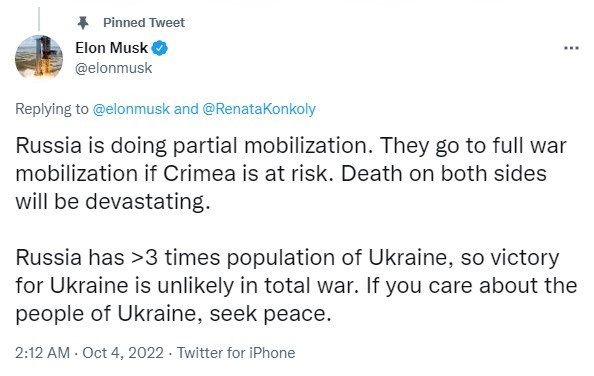Open the @RenataKonkoly profile mention

coord(259,109)
